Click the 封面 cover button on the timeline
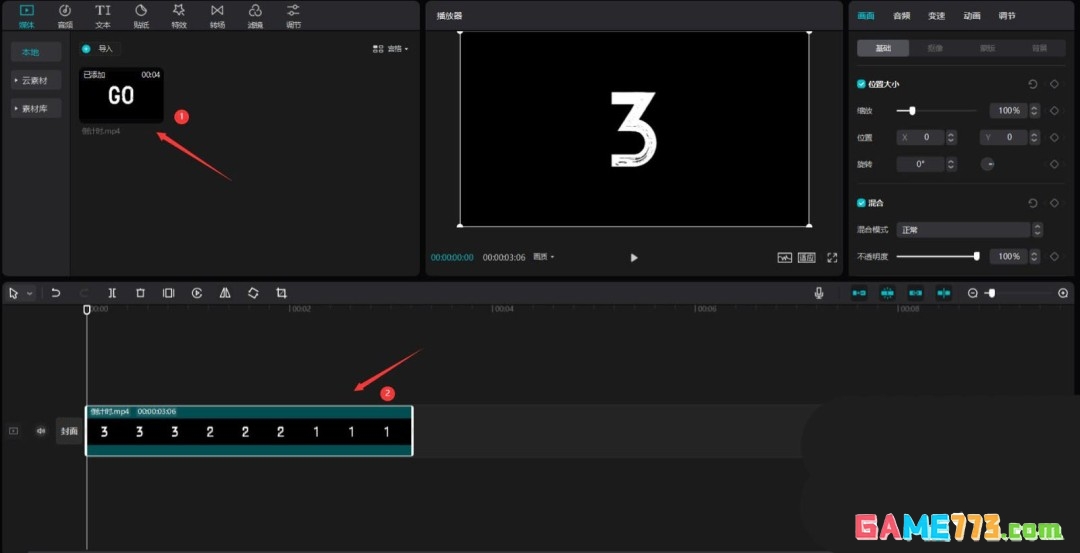Viewport: 1080px width, 553px height. [69, 431]
